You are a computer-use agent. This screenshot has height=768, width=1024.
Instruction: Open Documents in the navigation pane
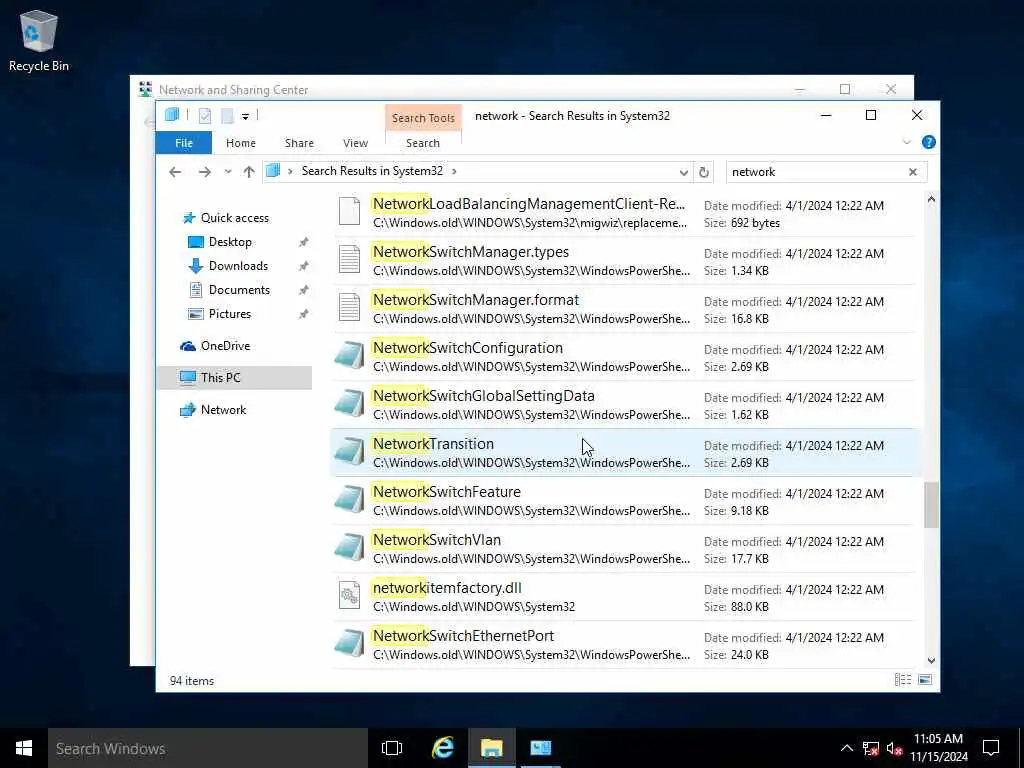[239, 290]
